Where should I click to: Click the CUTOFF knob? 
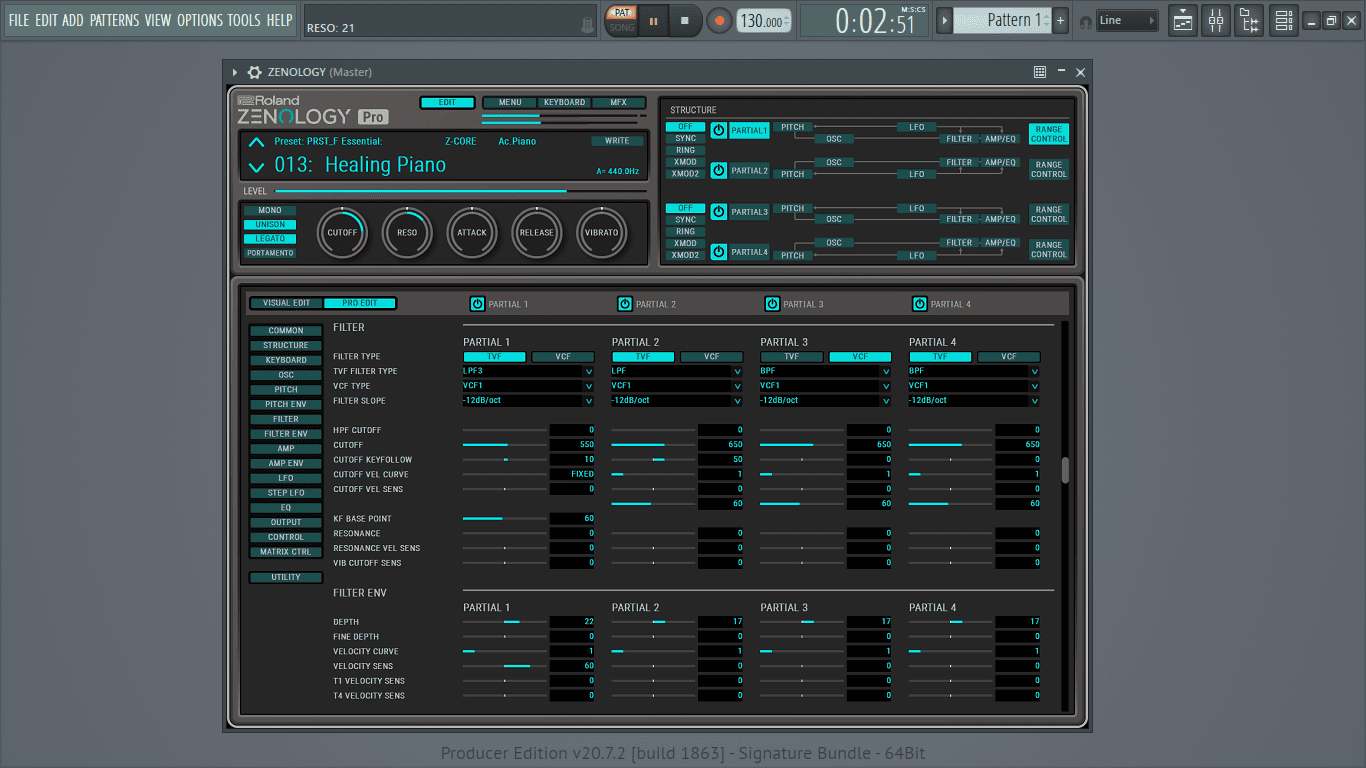coord(342,233)
